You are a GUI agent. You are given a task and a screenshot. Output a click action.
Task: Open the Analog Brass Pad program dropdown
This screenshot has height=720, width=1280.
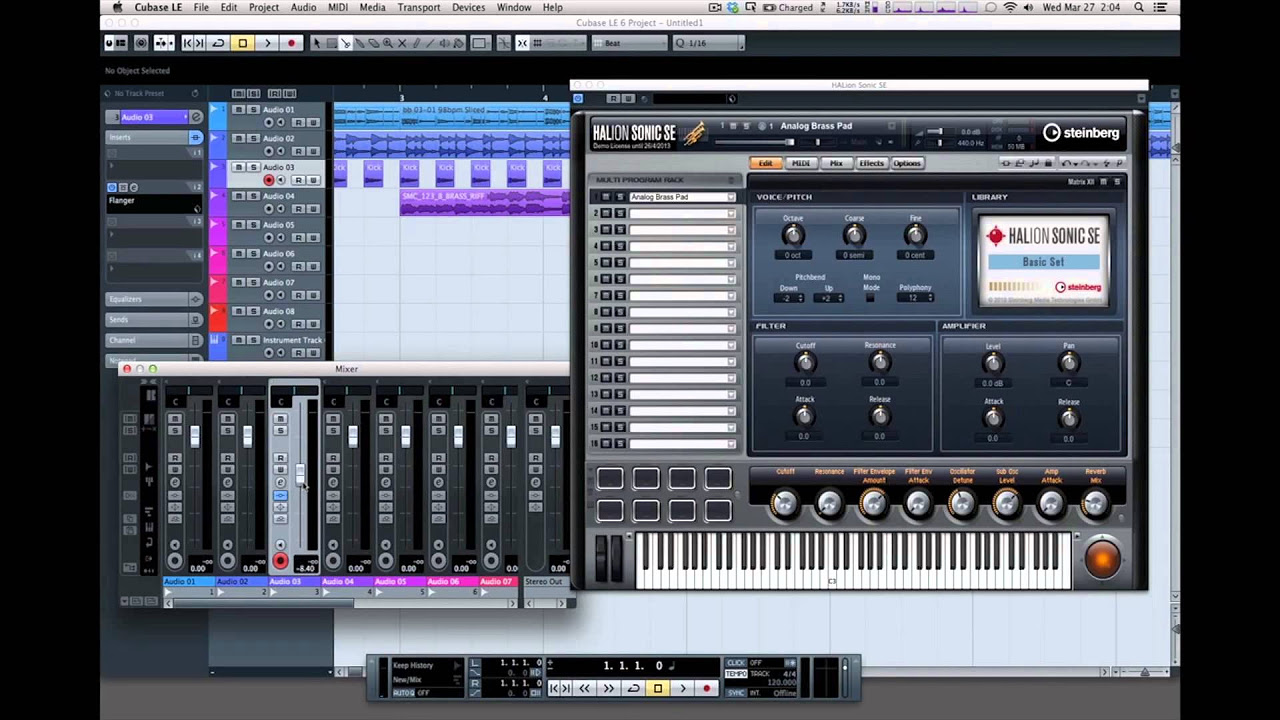coord(731,197)
